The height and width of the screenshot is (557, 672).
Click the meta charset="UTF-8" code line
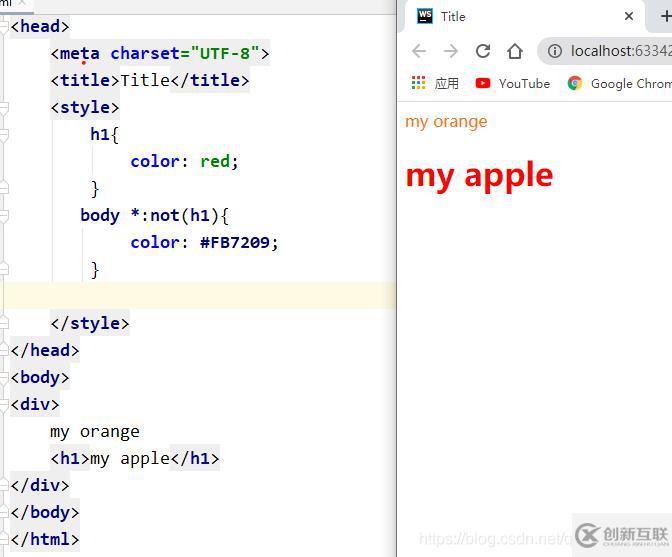pos(160,54)
